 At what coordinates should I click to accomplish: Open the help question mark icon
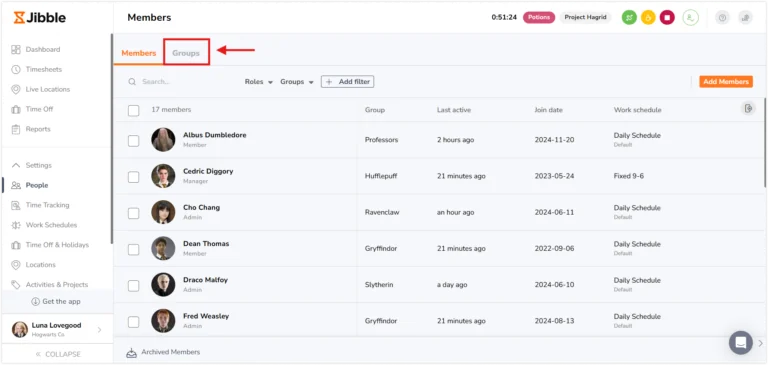pos(722,18)
